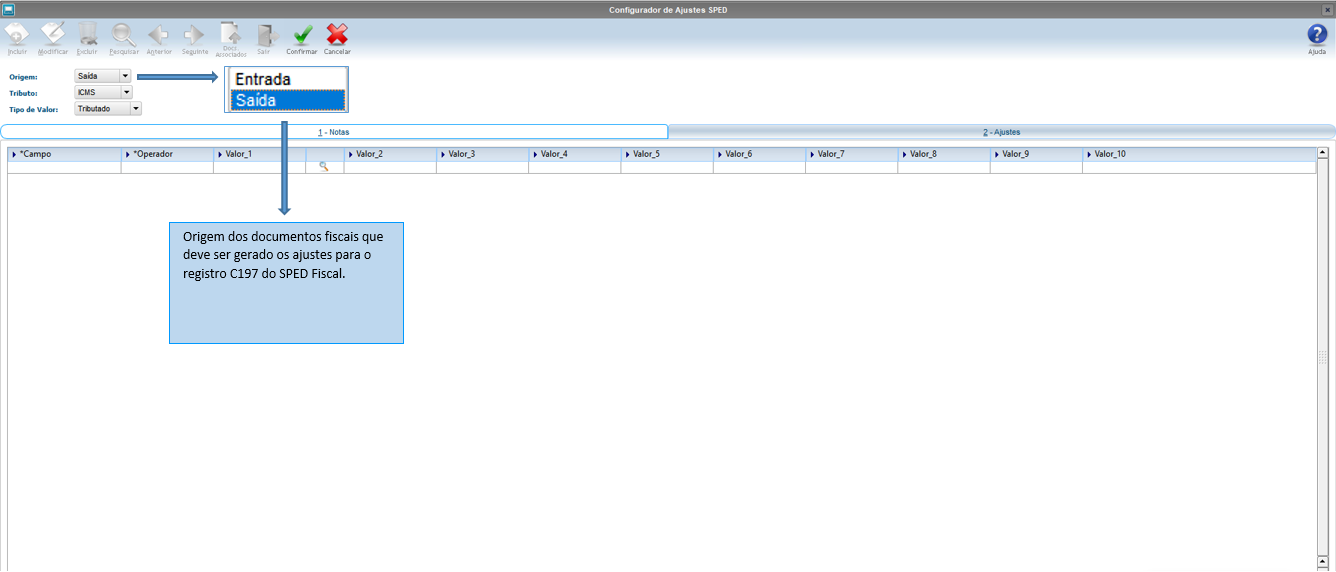Click the grid scrollbar up arrow
The height and width of the screenshot is (572, 1336).
tap(1322, 153)
